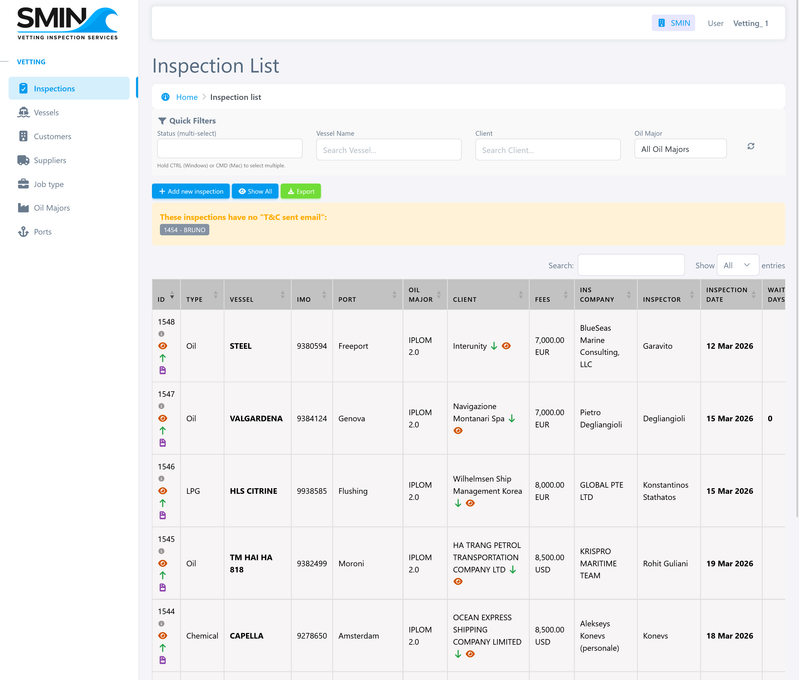Click the eye icon under ID 1544
This screenshot has width=799, height=680.
[x=163, y=636]
